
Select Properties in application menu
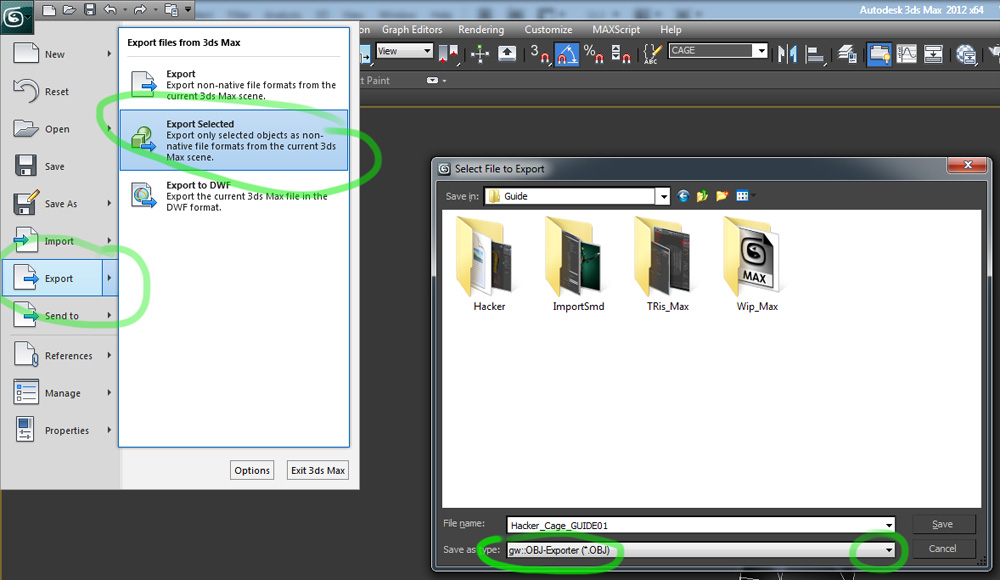click(60, 430)
